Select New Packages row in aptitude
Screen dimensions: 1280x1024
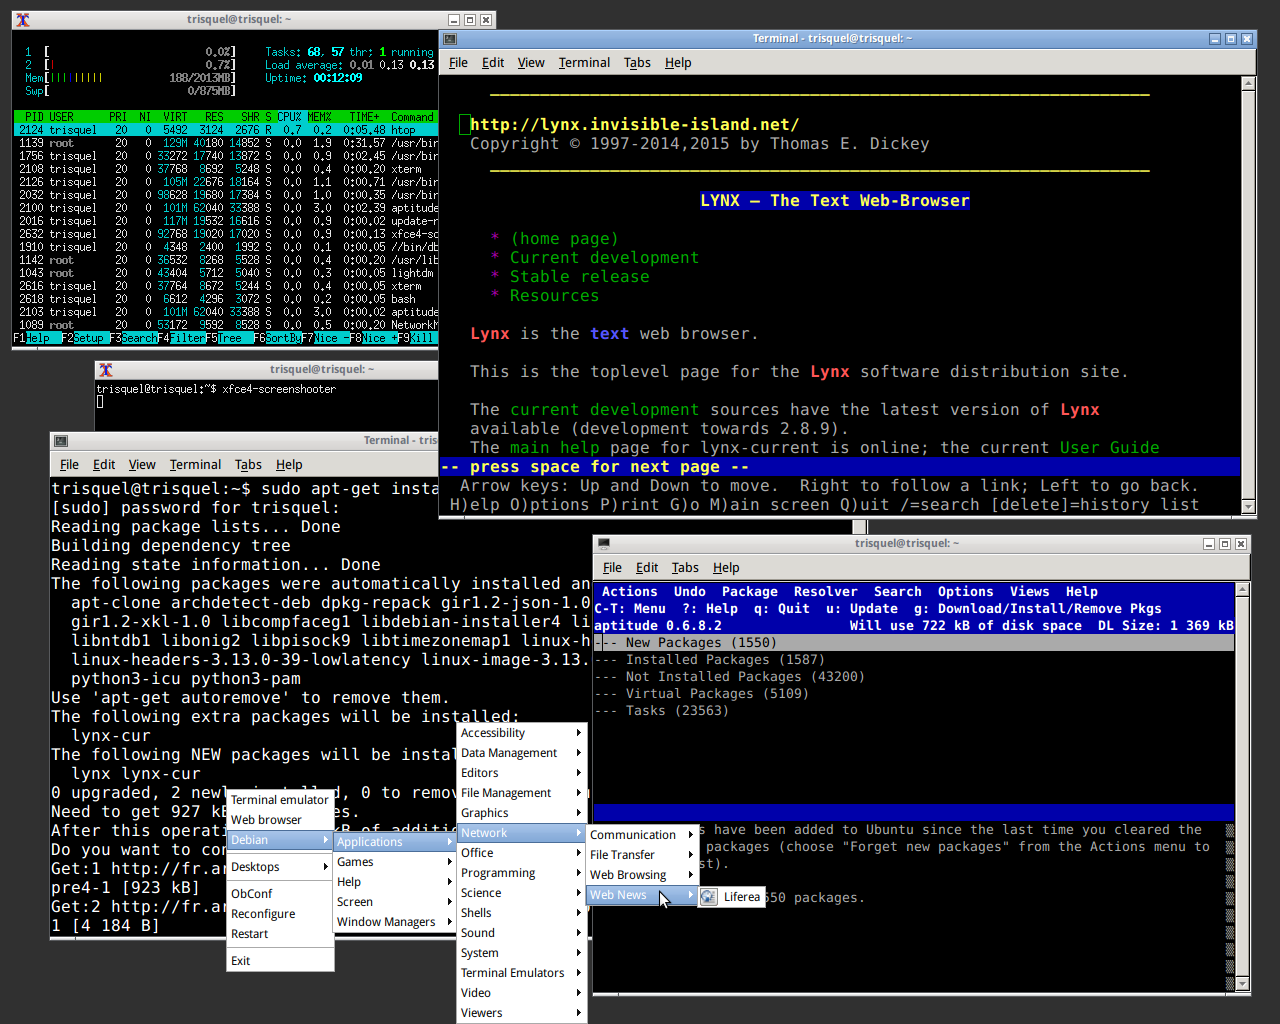(x=914, y=643)
